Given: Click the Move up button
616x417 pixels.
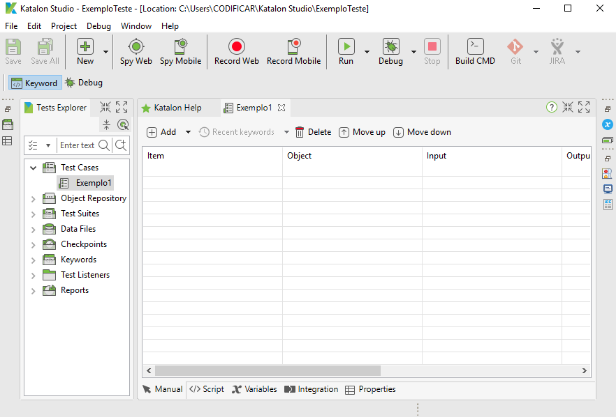Looking at the screenshot, I should coord(362,132).
